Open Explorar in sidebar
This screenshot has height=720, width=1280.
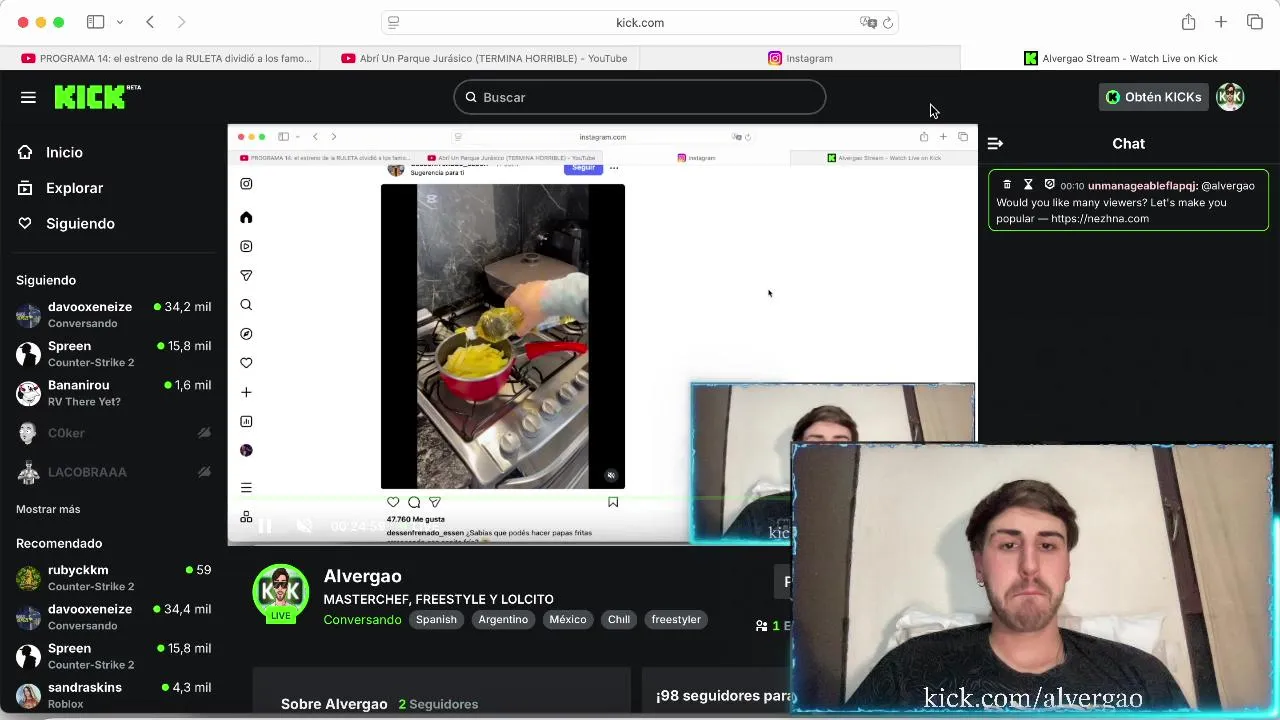coord(60,188)
